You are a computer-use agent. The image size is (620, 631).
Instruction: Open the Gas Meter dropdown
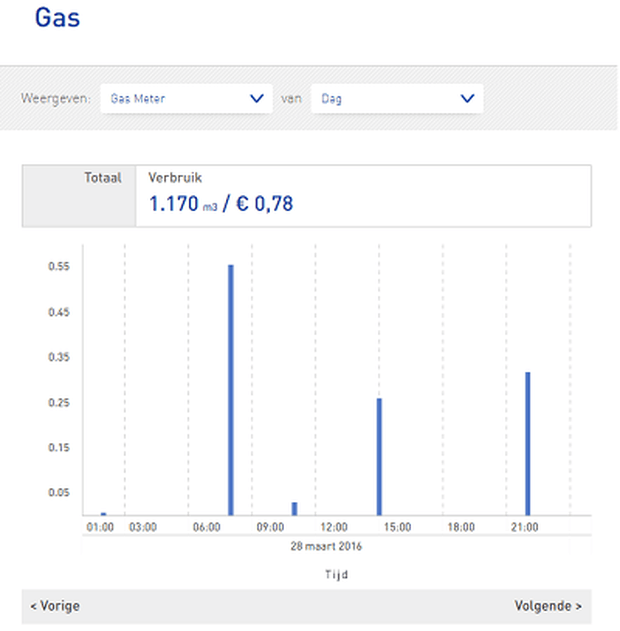pyautogui.click(x=186, y=99)
